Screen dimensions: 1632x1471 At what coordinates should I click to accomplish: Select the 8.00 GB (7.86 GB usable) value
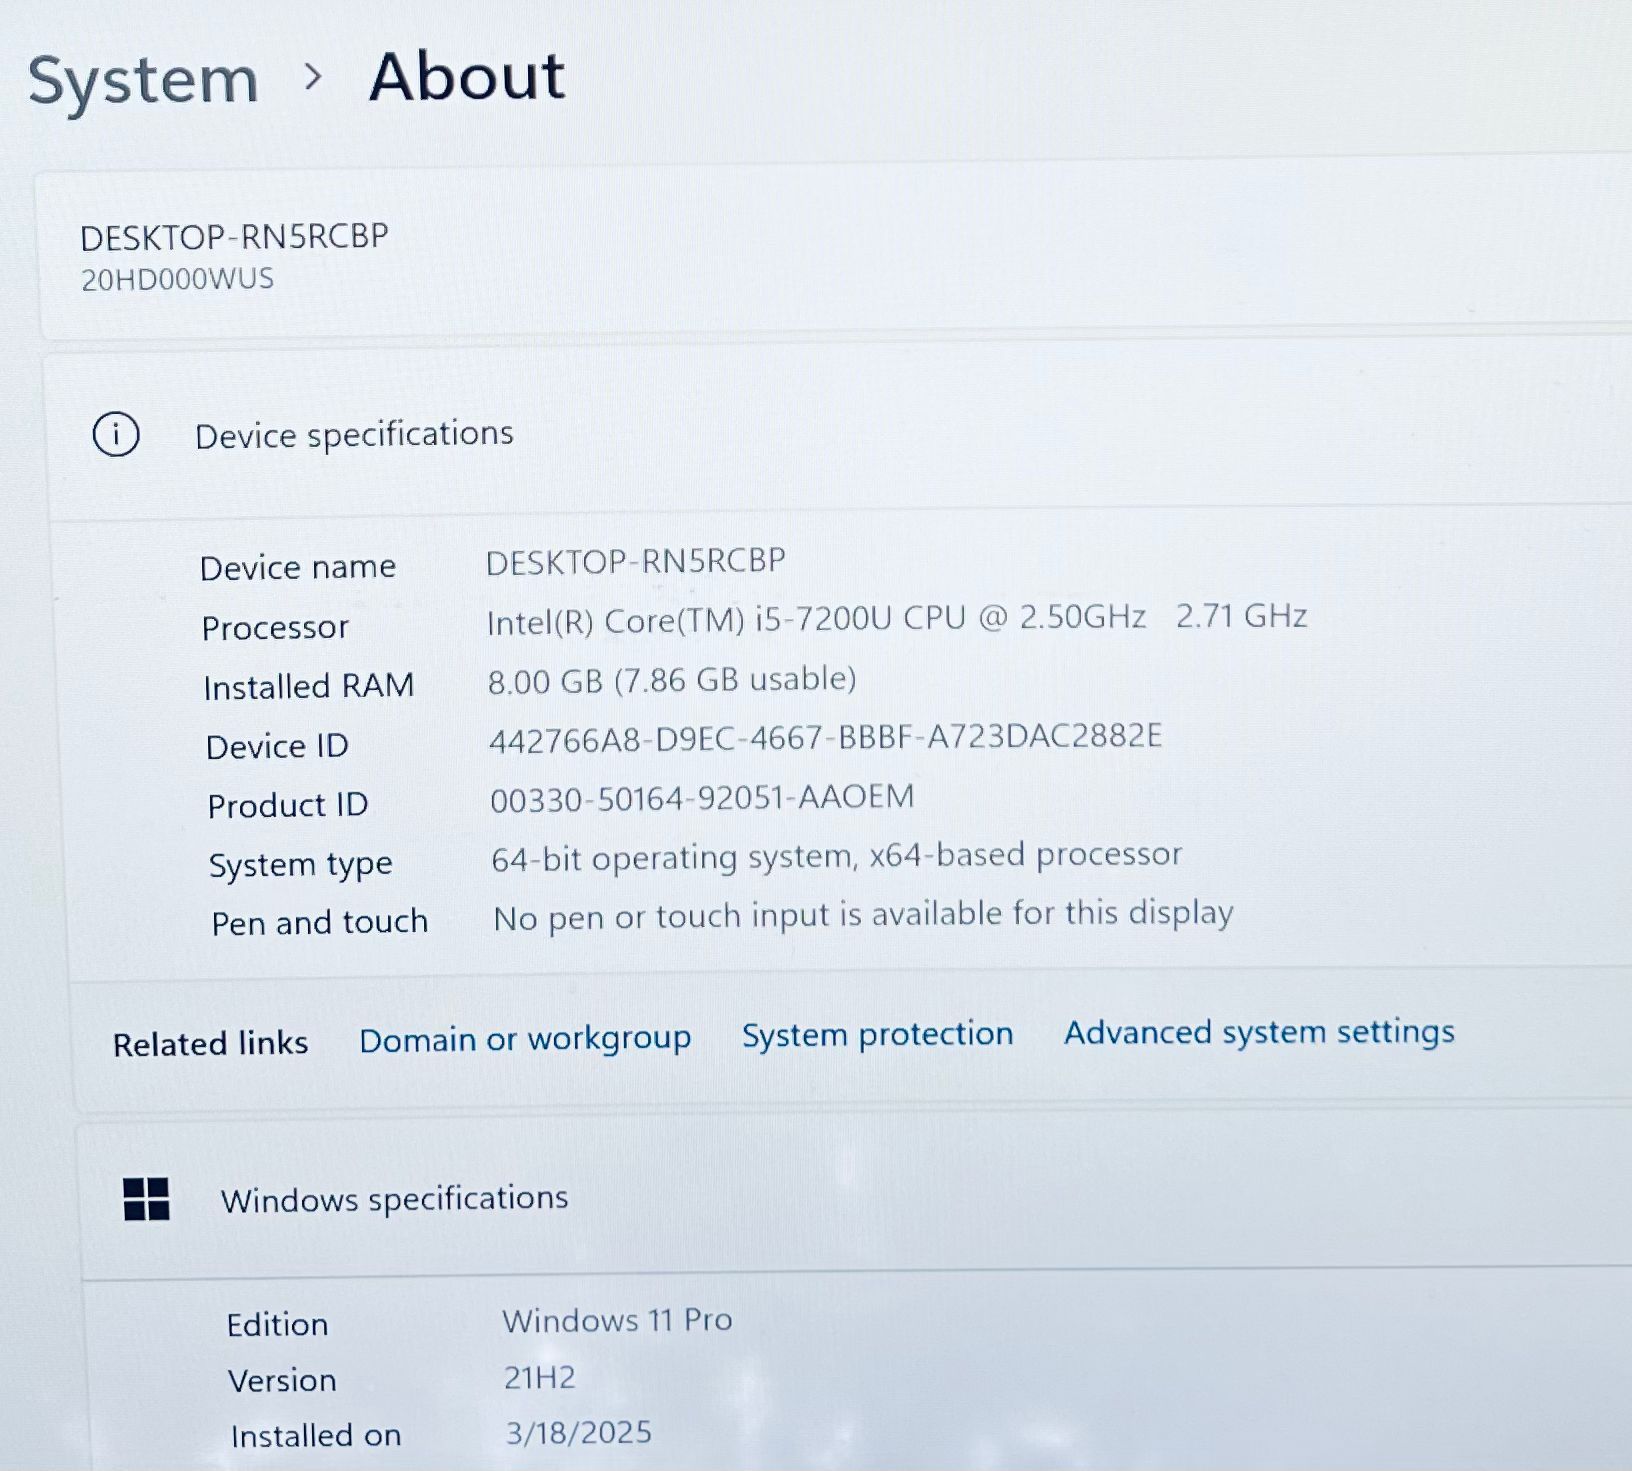pyautogui.click(x=672, y=680)
